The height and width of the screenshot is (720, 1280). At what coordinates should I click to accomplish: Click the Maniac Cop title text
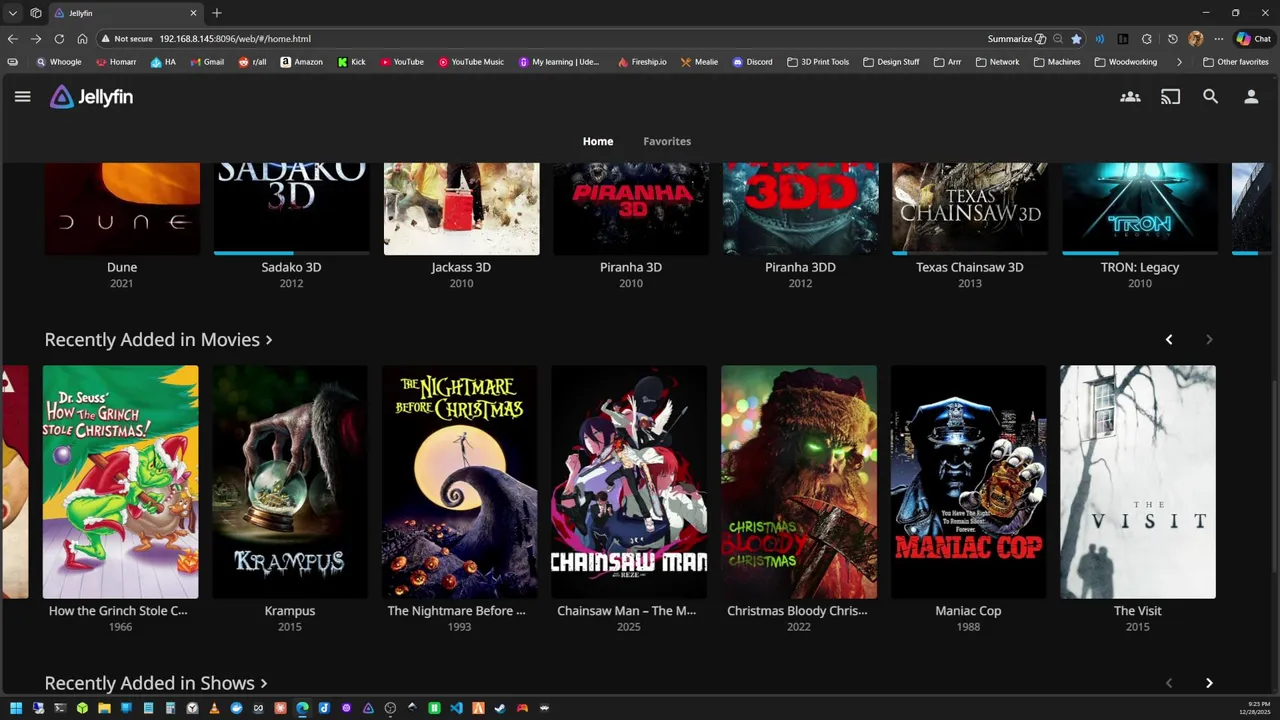tap(968, 611)
